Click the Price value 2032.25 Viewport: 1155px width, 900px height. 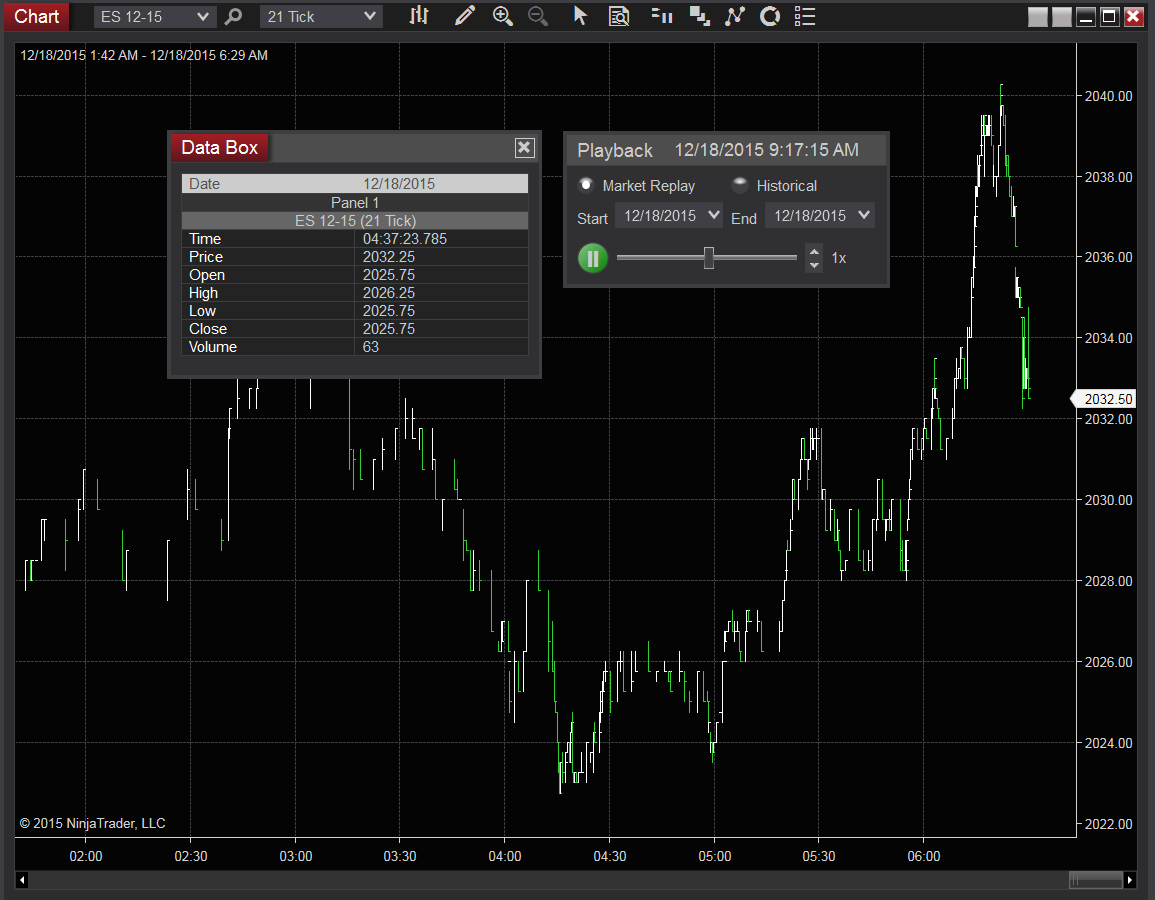[x=388, y=257]
